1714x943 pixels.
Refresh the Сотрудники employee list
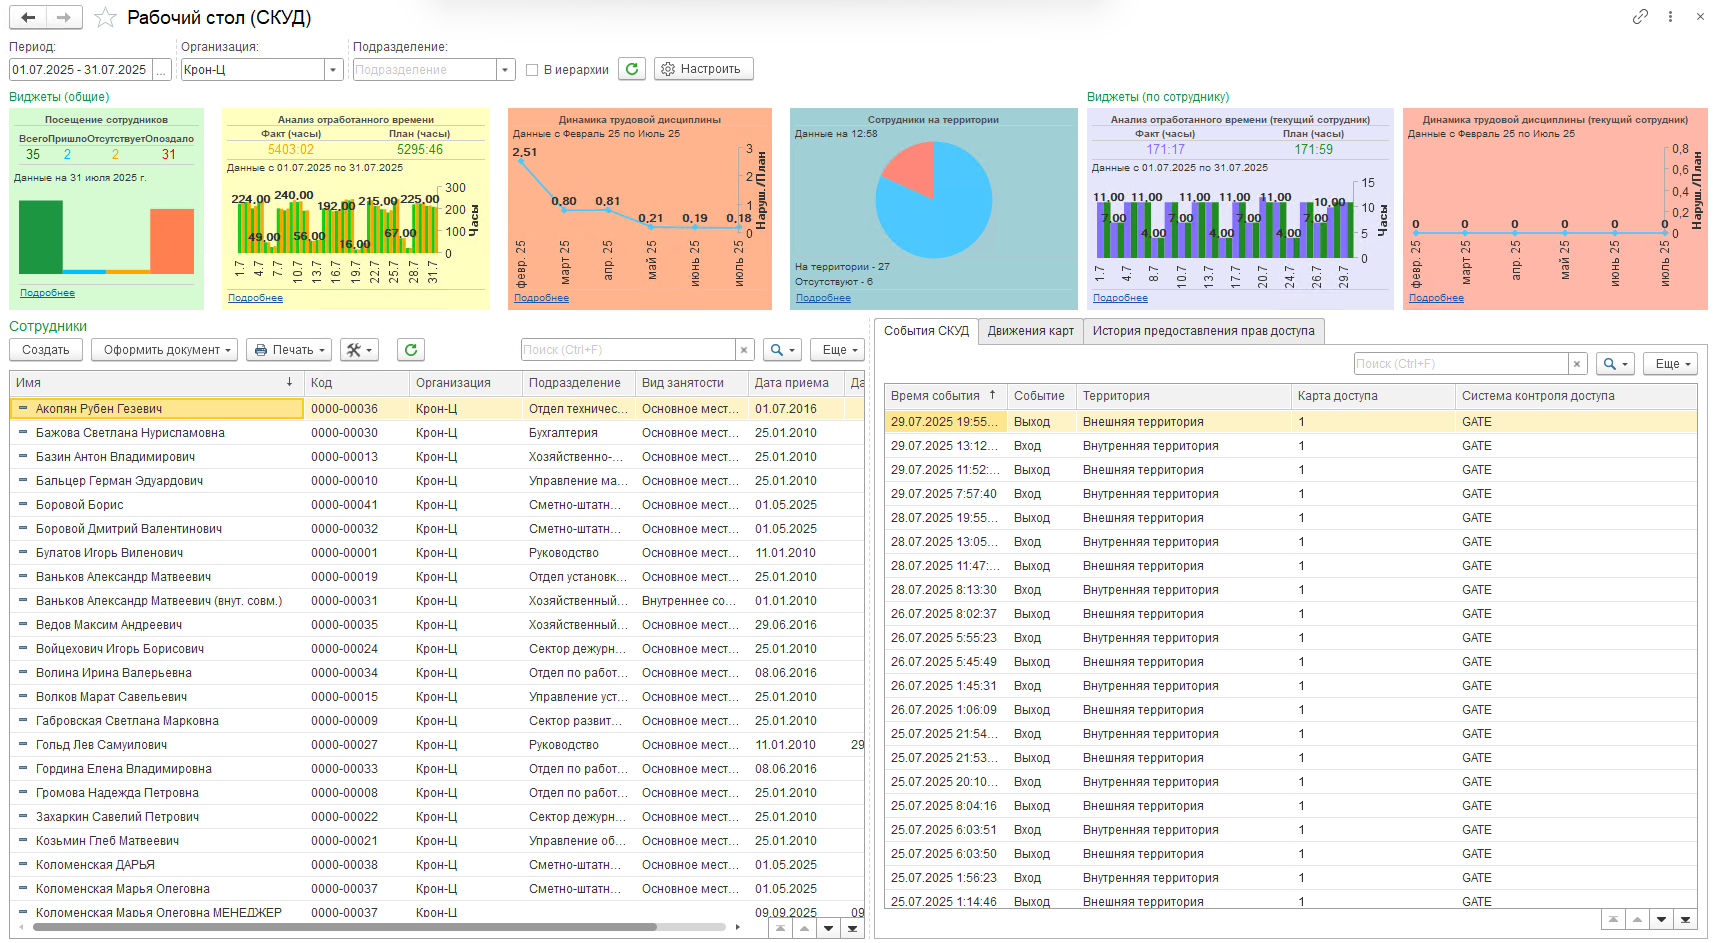tap(410, 350)
